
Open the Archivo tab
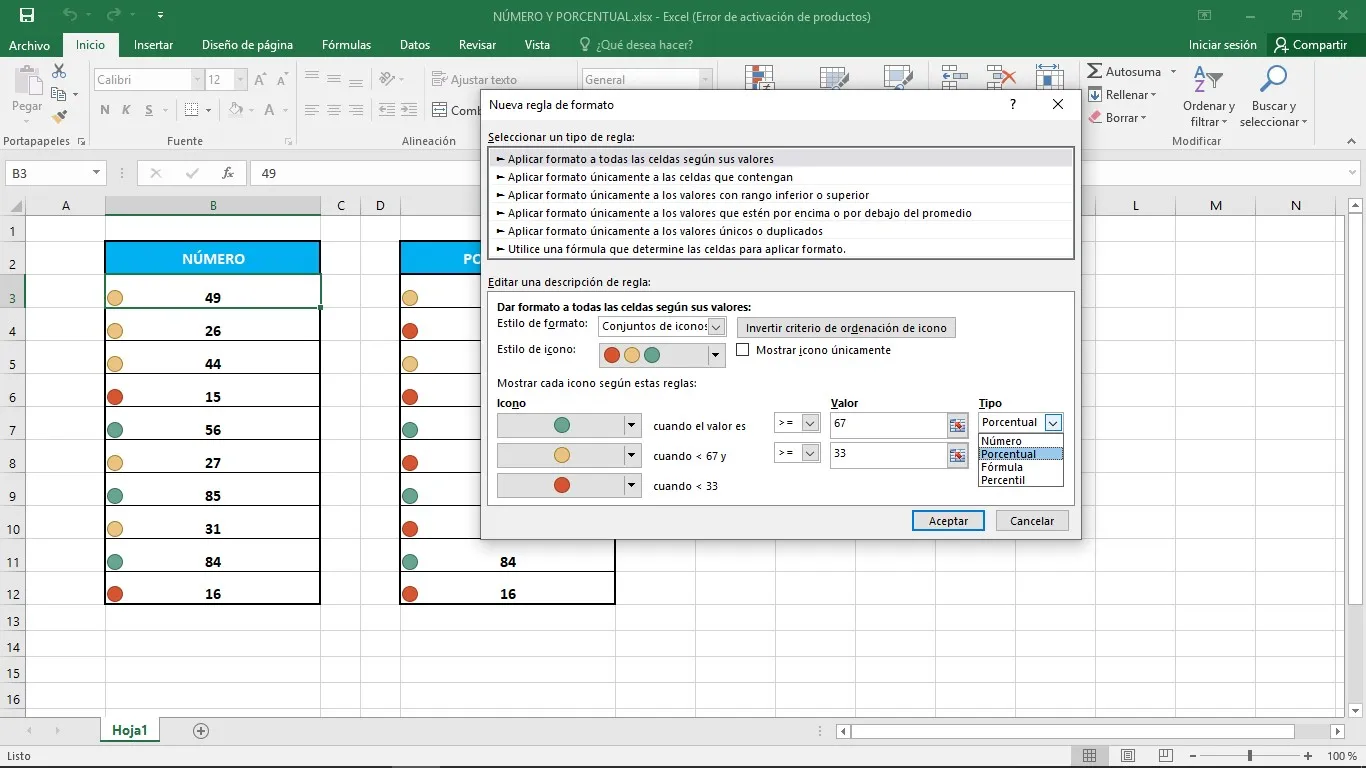[x=30, y=45]
